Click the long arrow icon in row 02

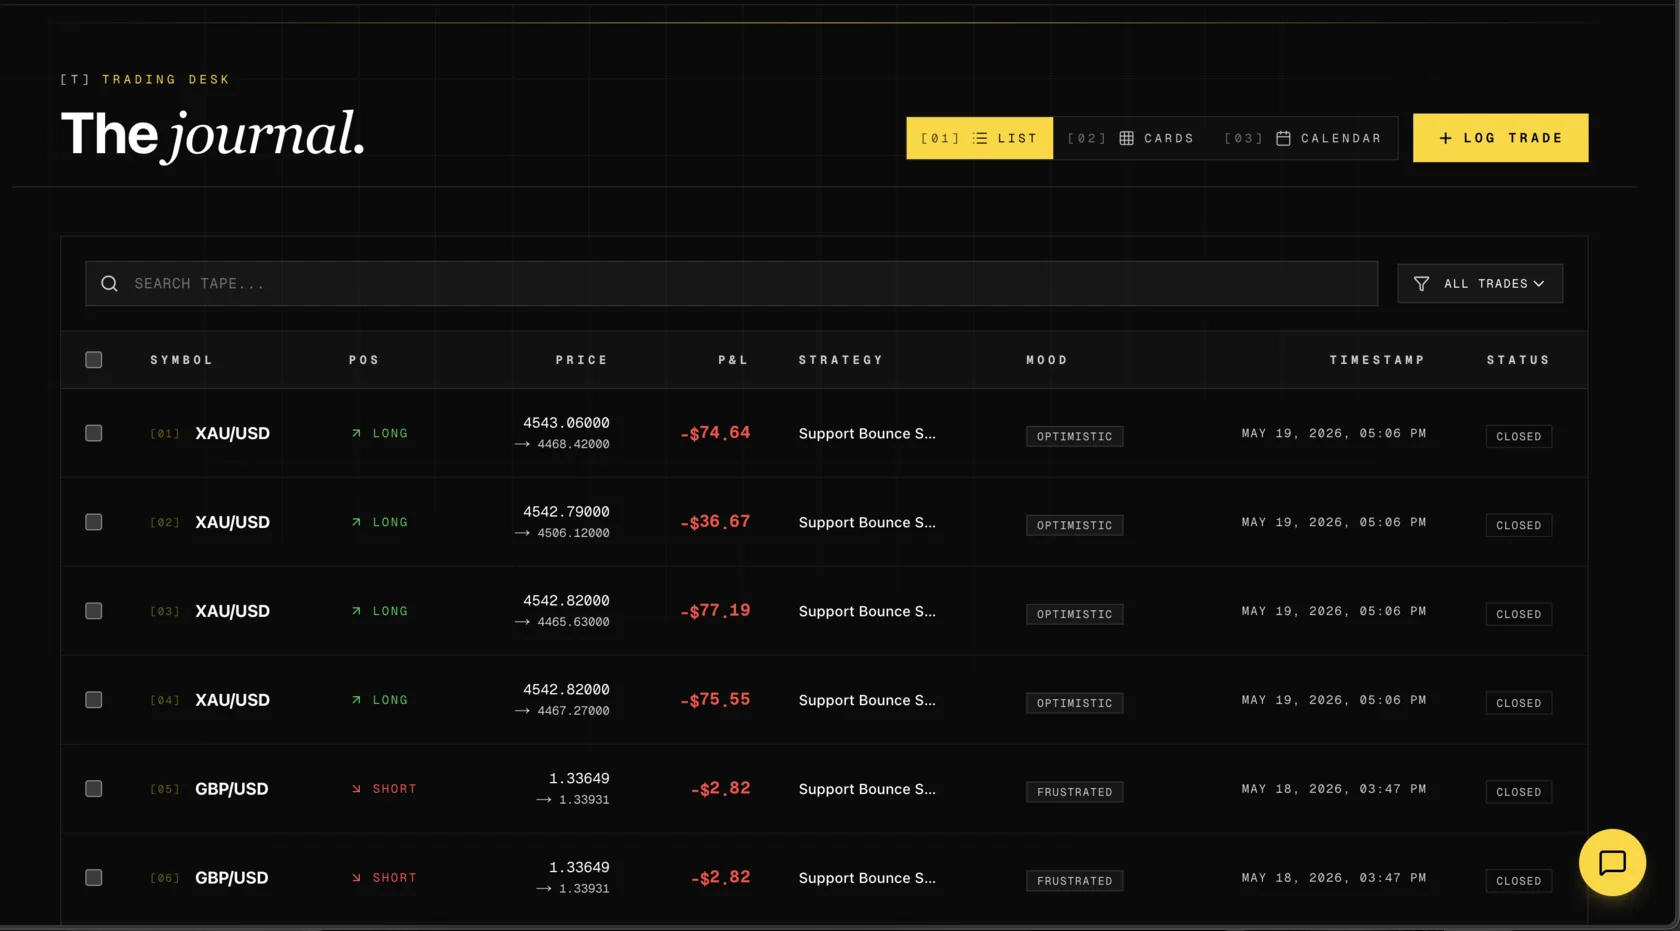(356, 522)
